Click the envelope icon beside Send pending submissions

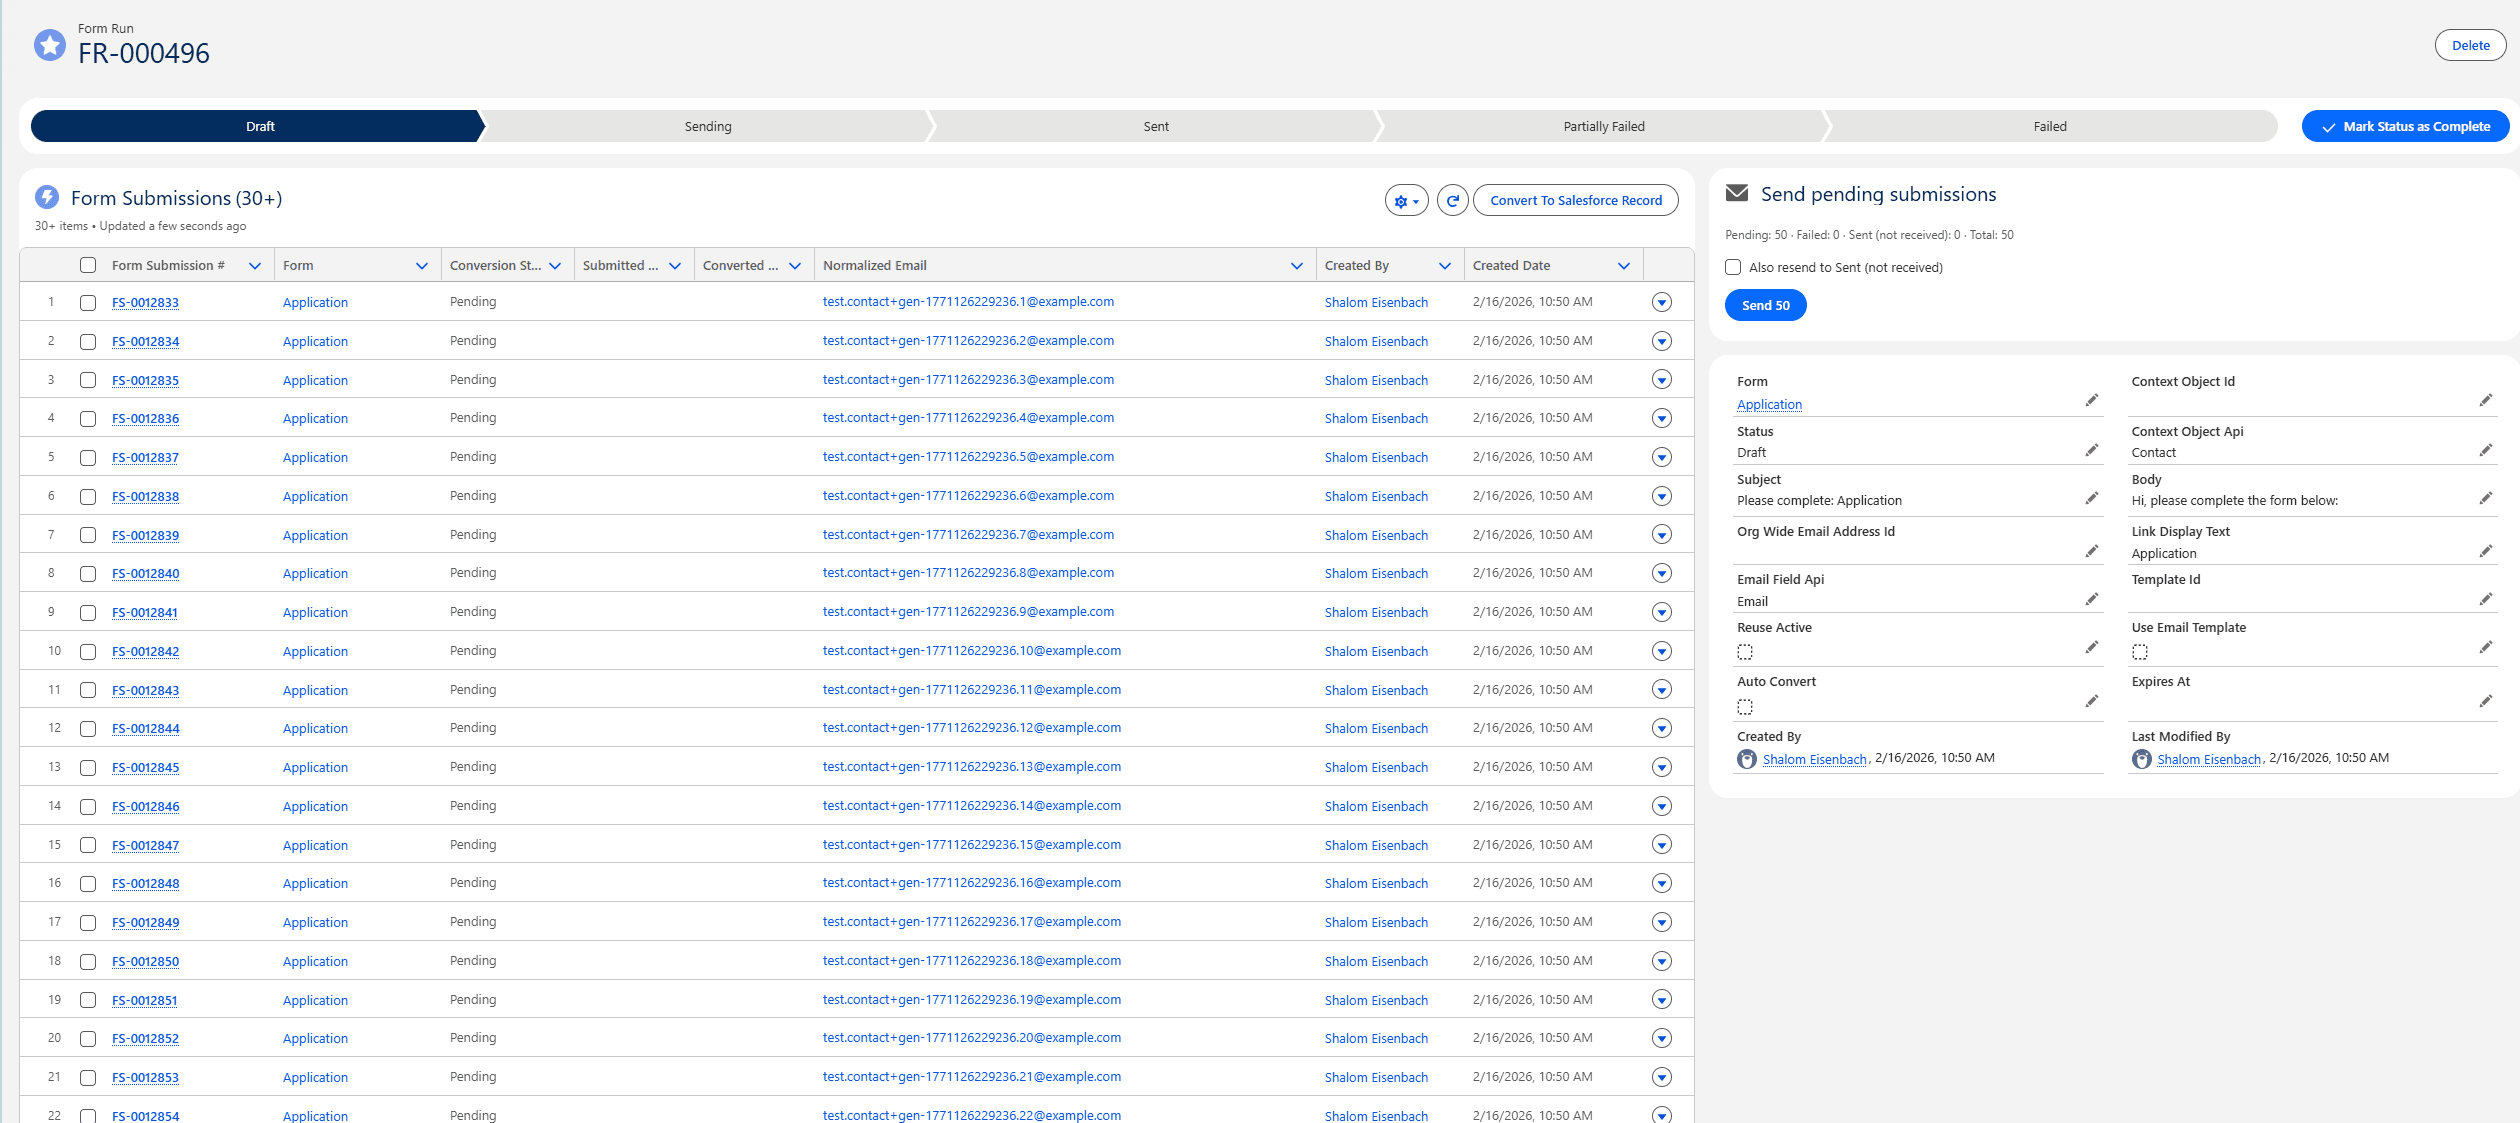click(x=1738, y=193)
